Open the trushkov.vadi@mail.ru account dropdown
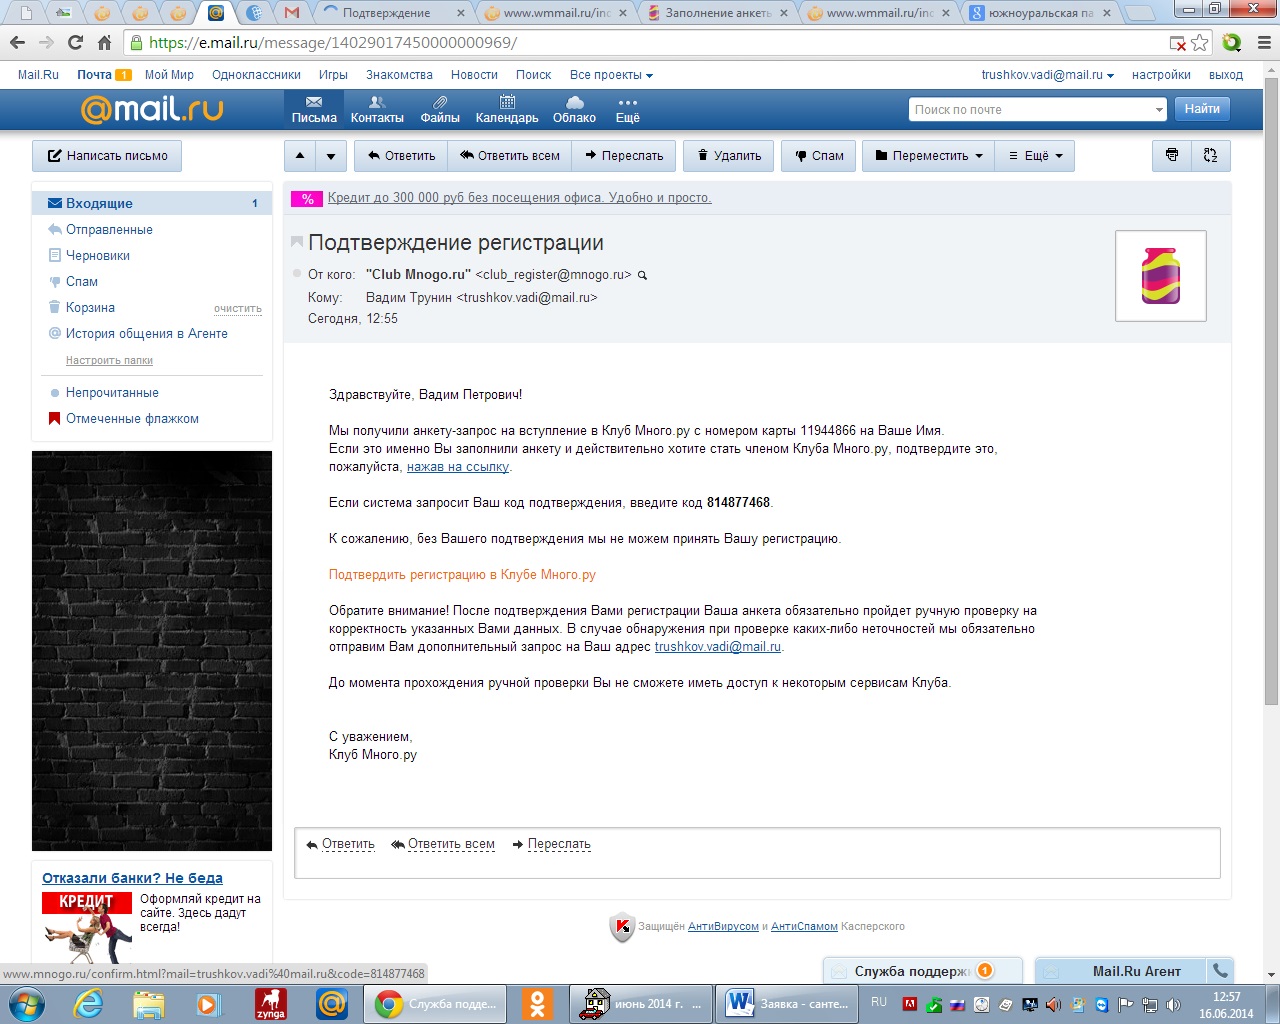The image size is (1280, 1024). (x=1047, y=75)
